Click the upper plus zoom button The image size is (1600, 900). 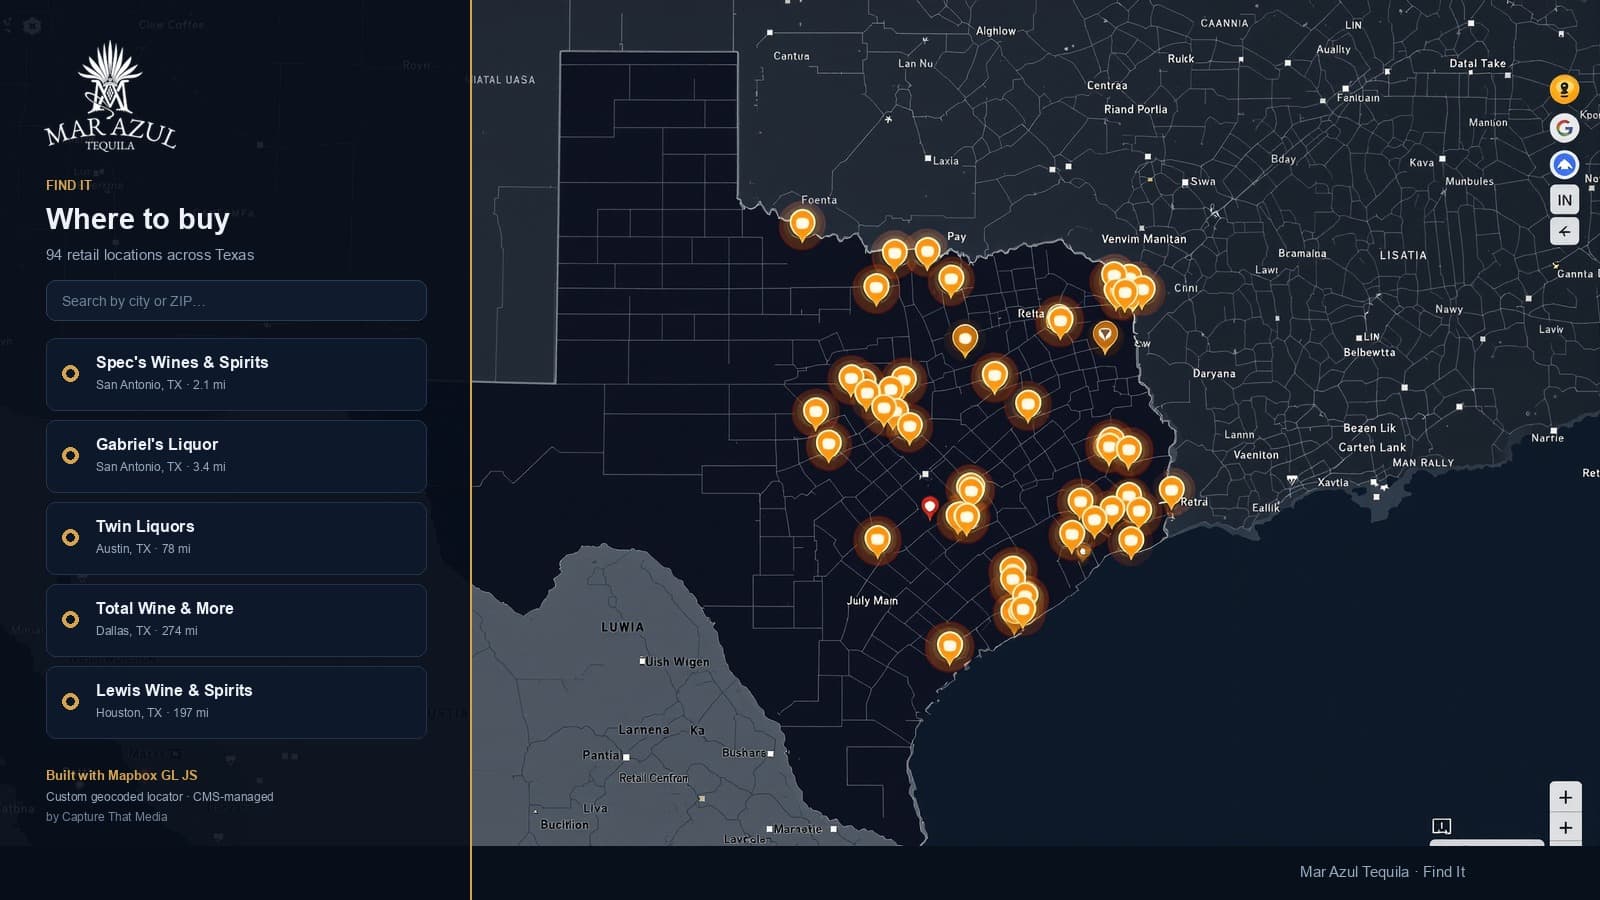[x=1565, y=797]
